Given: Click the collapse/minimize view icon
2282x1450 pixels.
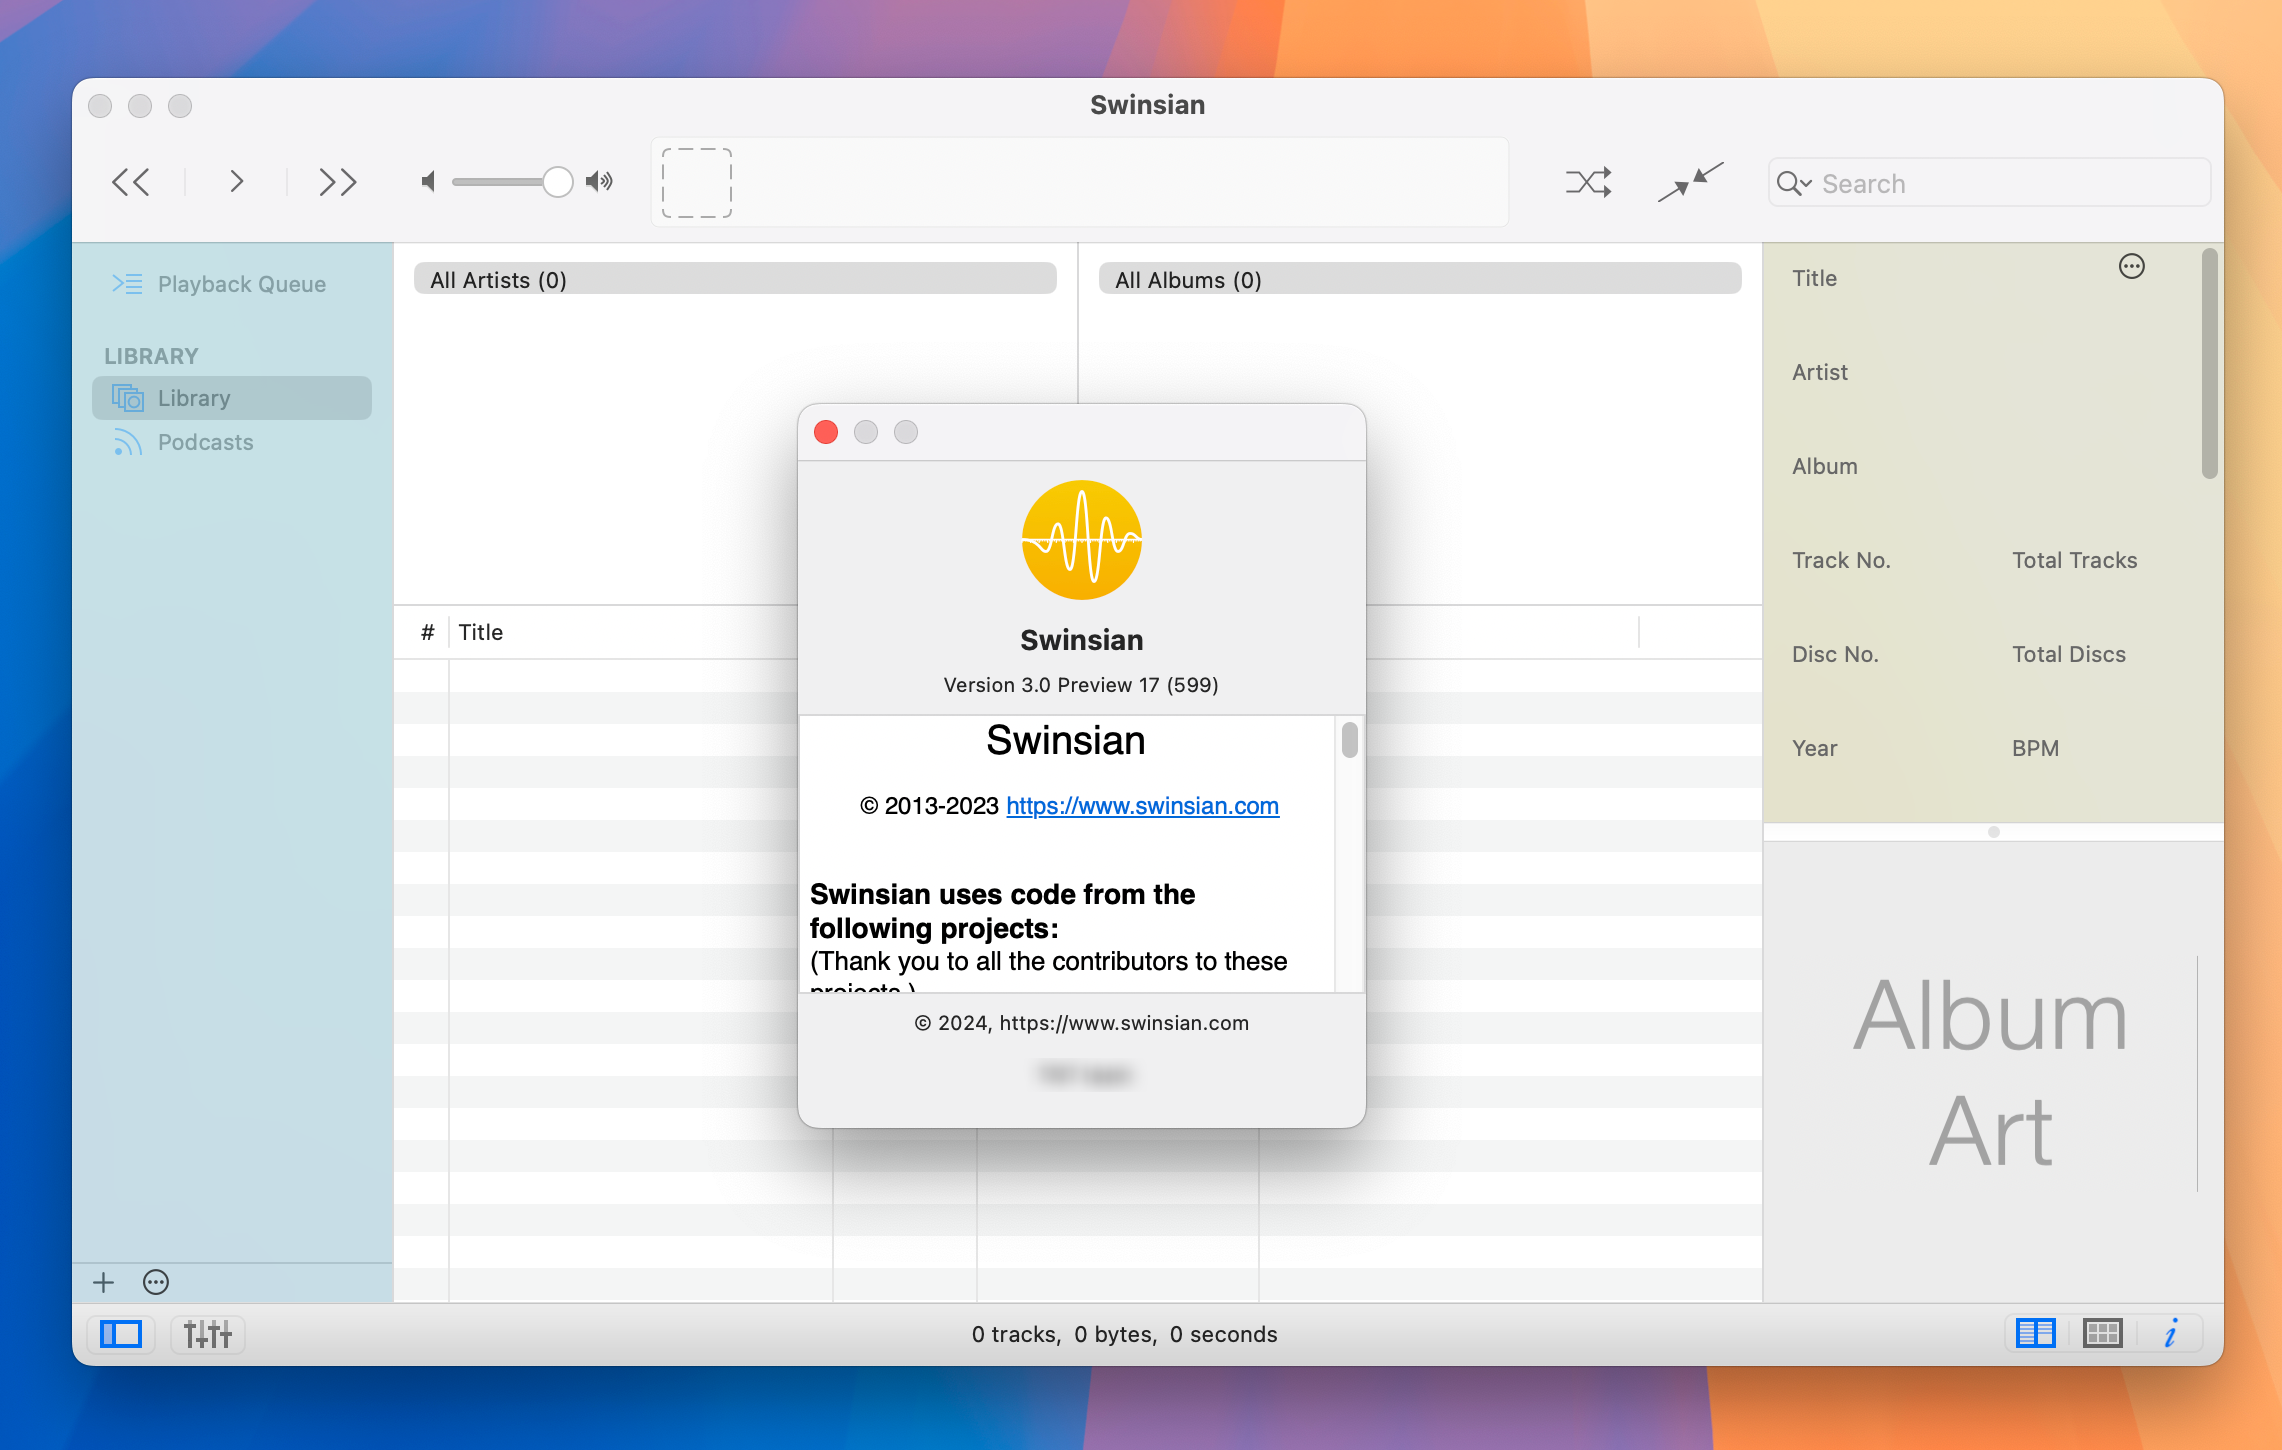Looking at the screenshot, I should click(x=1692, y=181).
